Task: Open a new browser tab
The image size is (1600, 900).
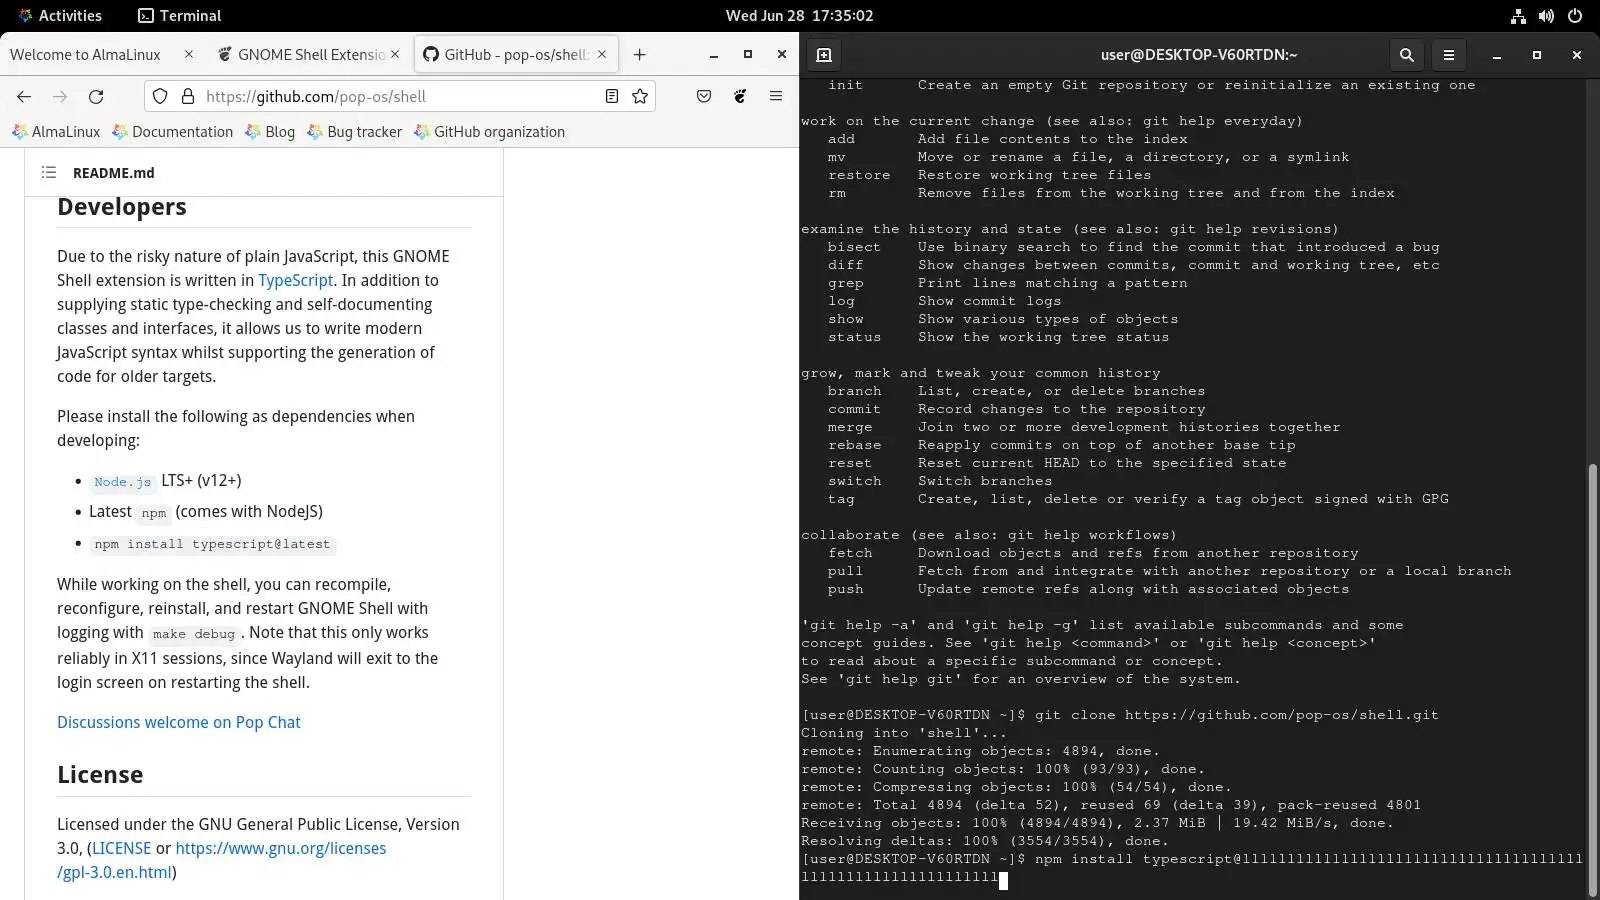Action: coord(640,54)
